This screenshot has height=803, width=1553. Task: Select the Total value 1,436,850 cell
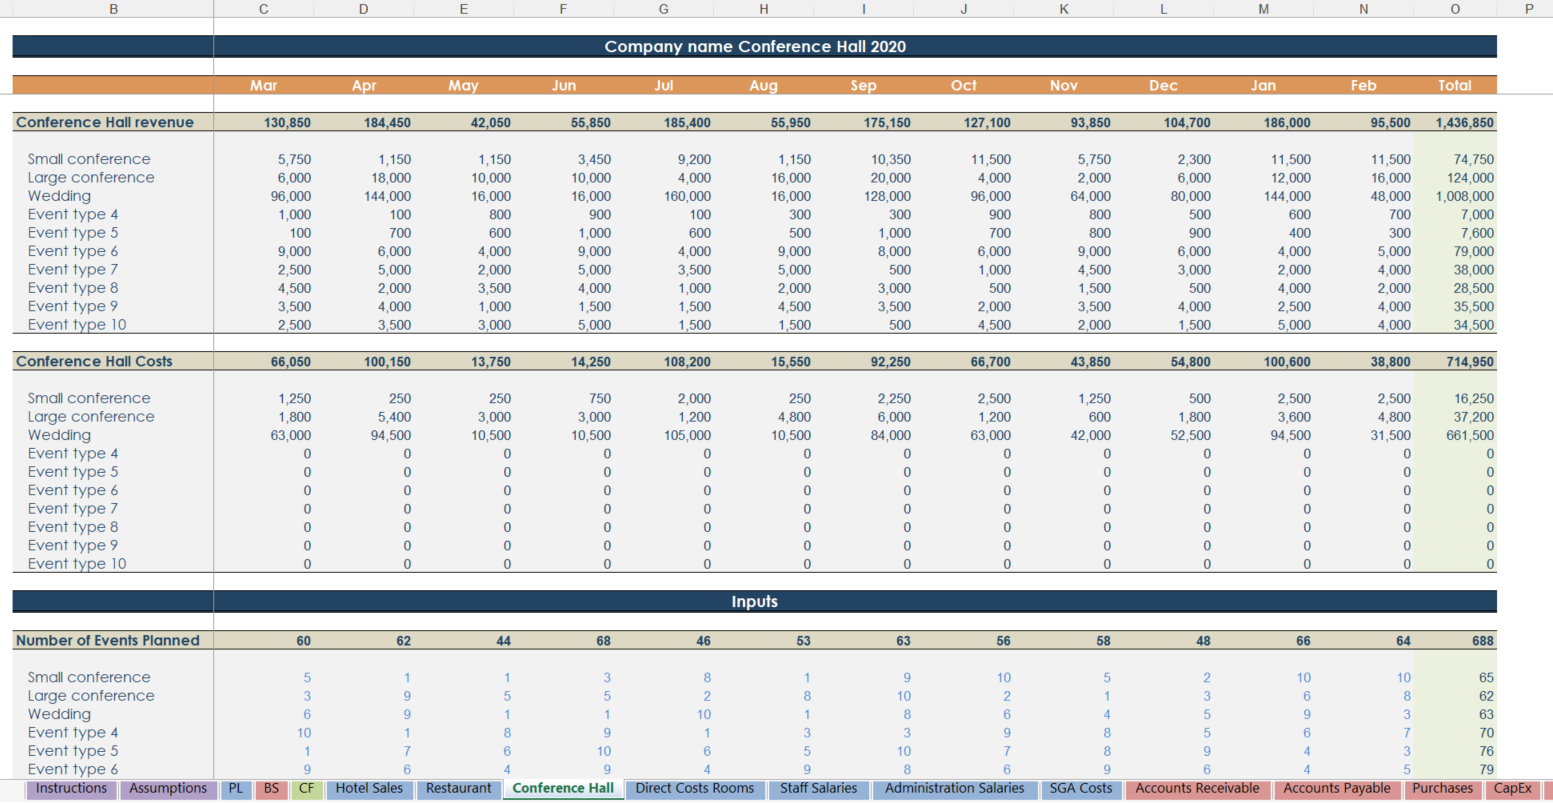[1466, 122]
